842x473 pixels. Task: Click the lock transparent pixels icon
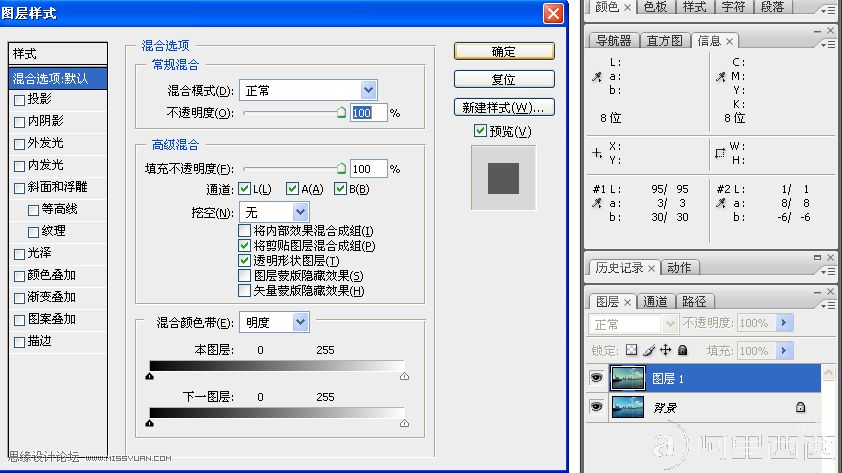631,351
